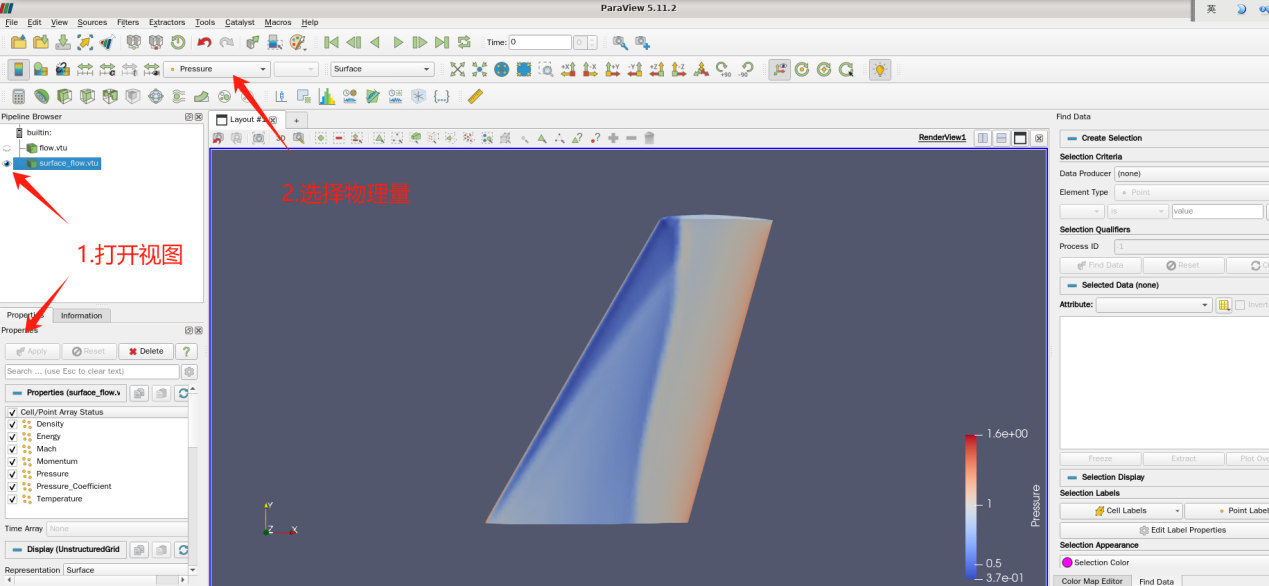
Task: Switch to the Information tab
Action: pyautogui.click(x=81, y=315)
